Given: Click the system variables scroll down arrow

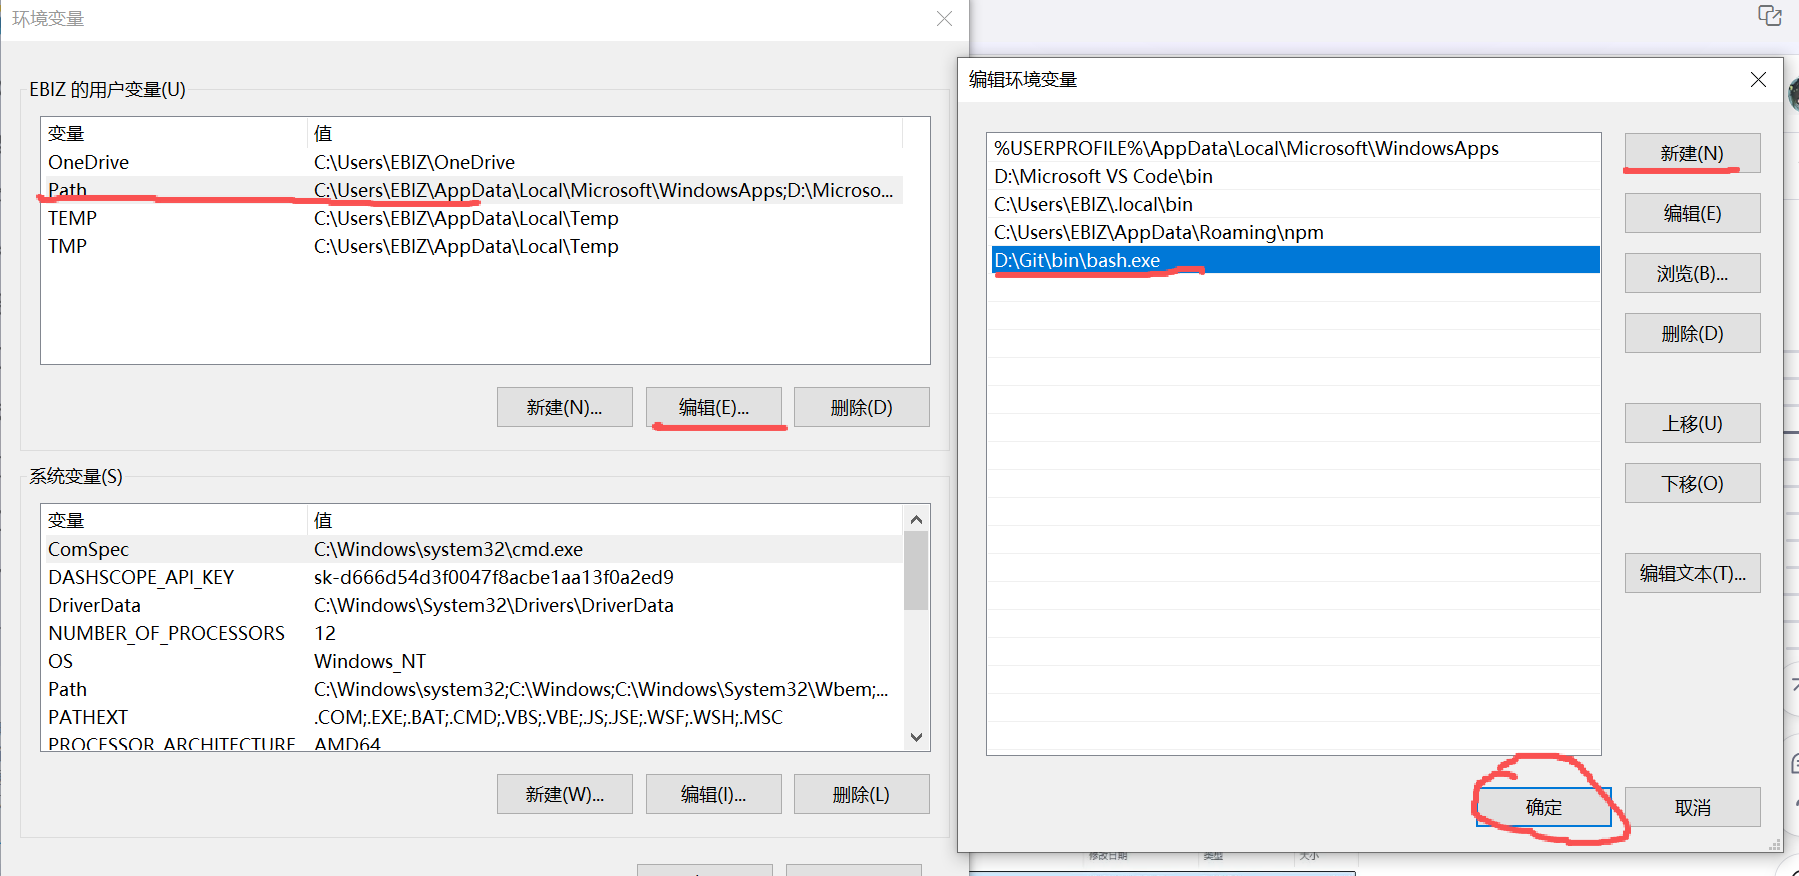Looking at the screenshot, I should pos(916,737).
